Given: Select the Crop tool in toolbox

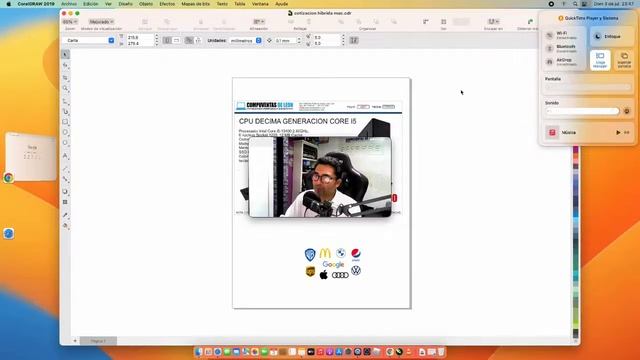Looking at the screenshot, I should (x=65, y=77).
